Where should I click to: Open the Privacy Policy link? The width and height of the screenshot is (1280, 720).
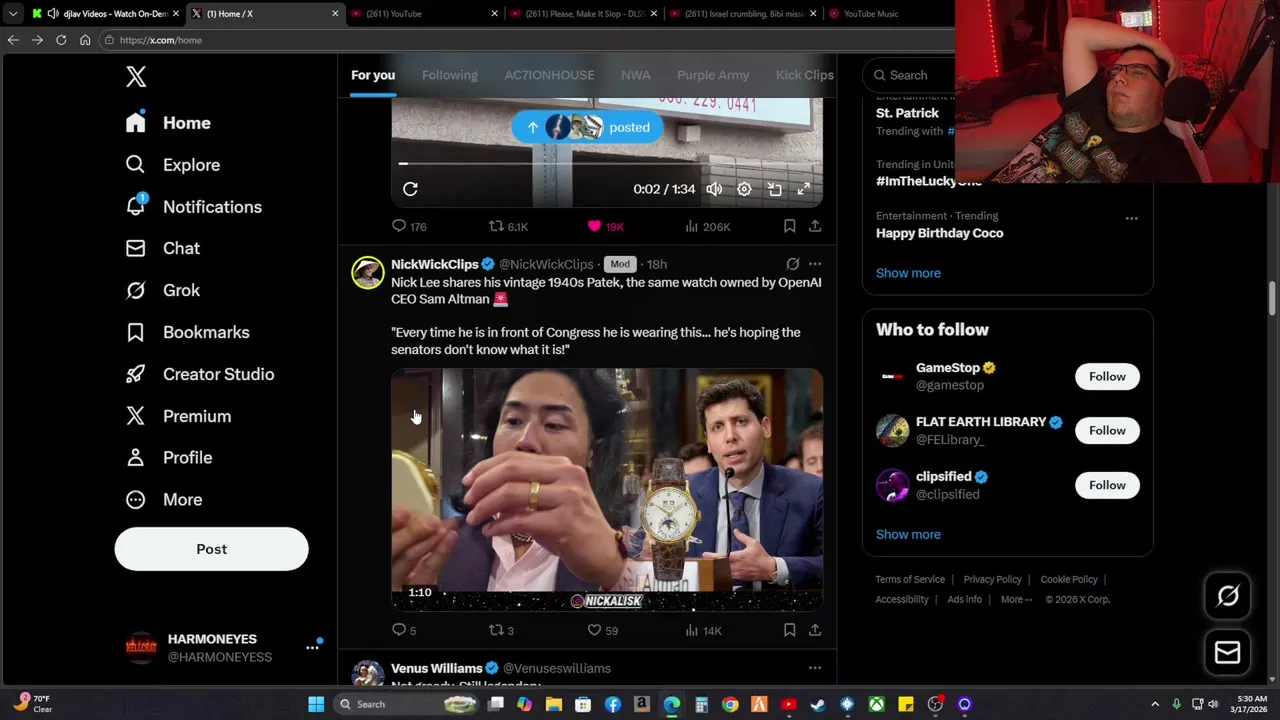tap(992, 580)
